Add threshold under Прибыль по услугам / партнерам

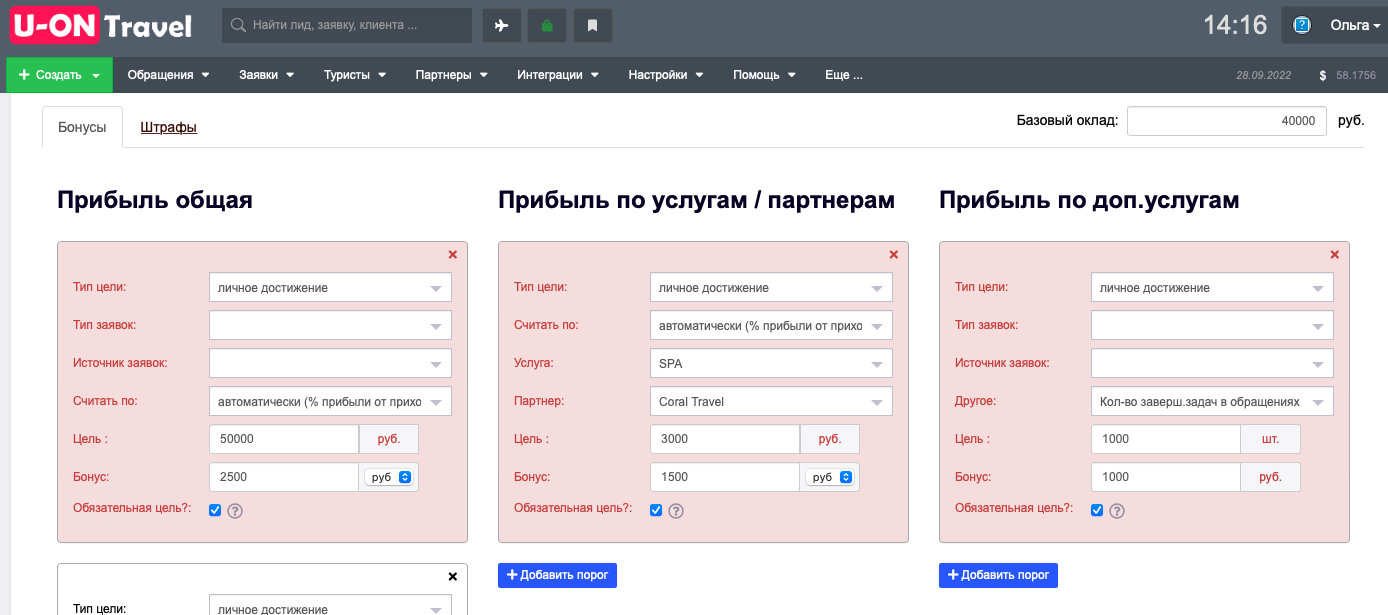coord(557,575)
